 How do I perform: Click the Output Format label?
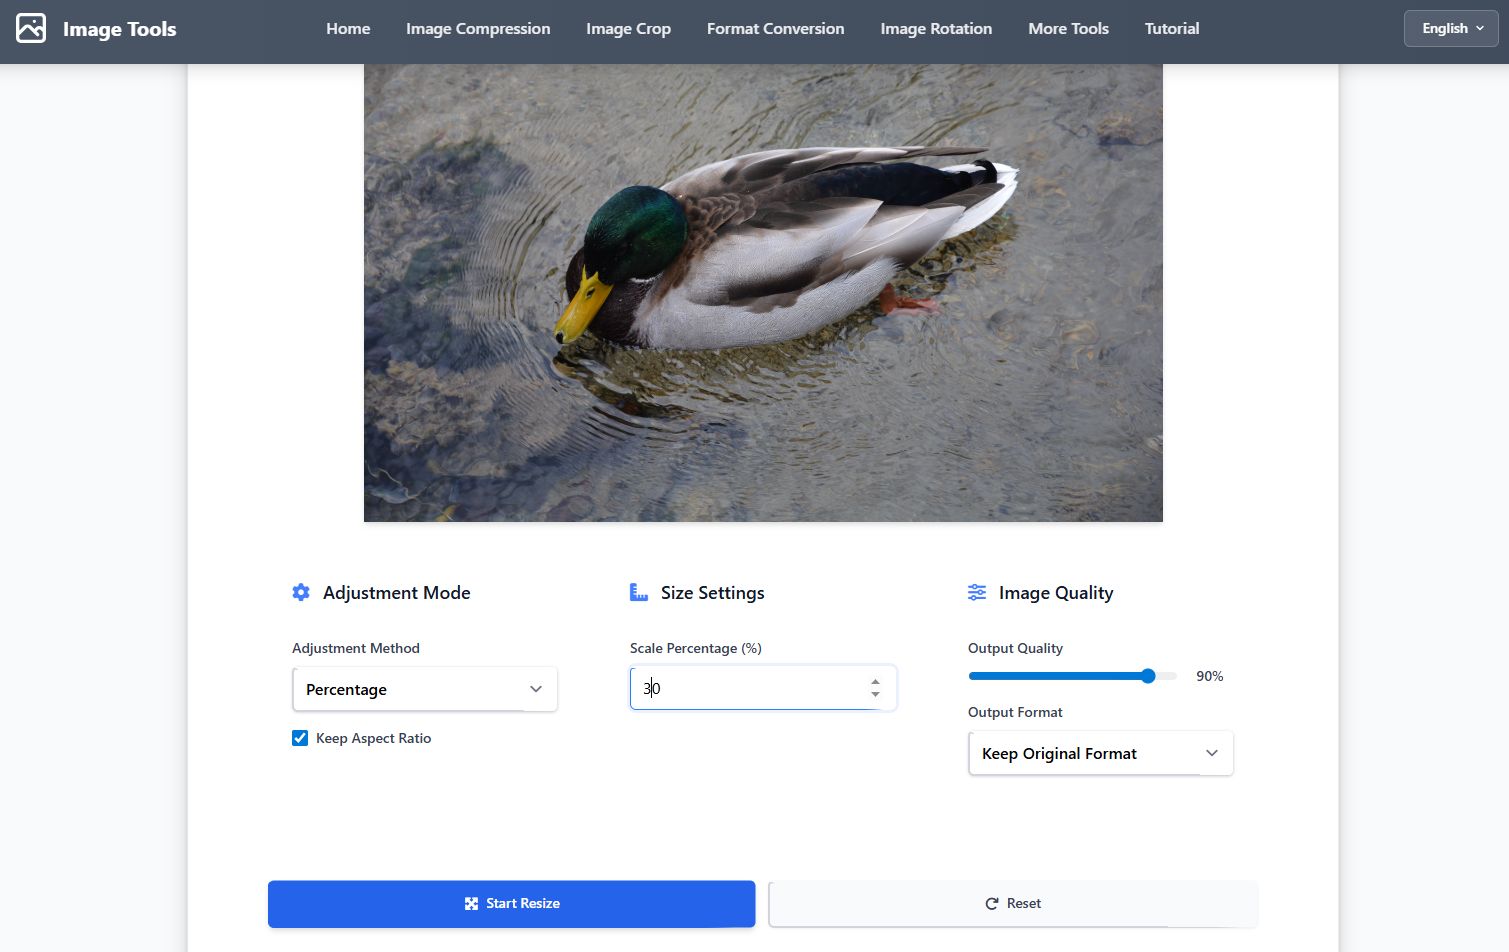coord(1015,712)
